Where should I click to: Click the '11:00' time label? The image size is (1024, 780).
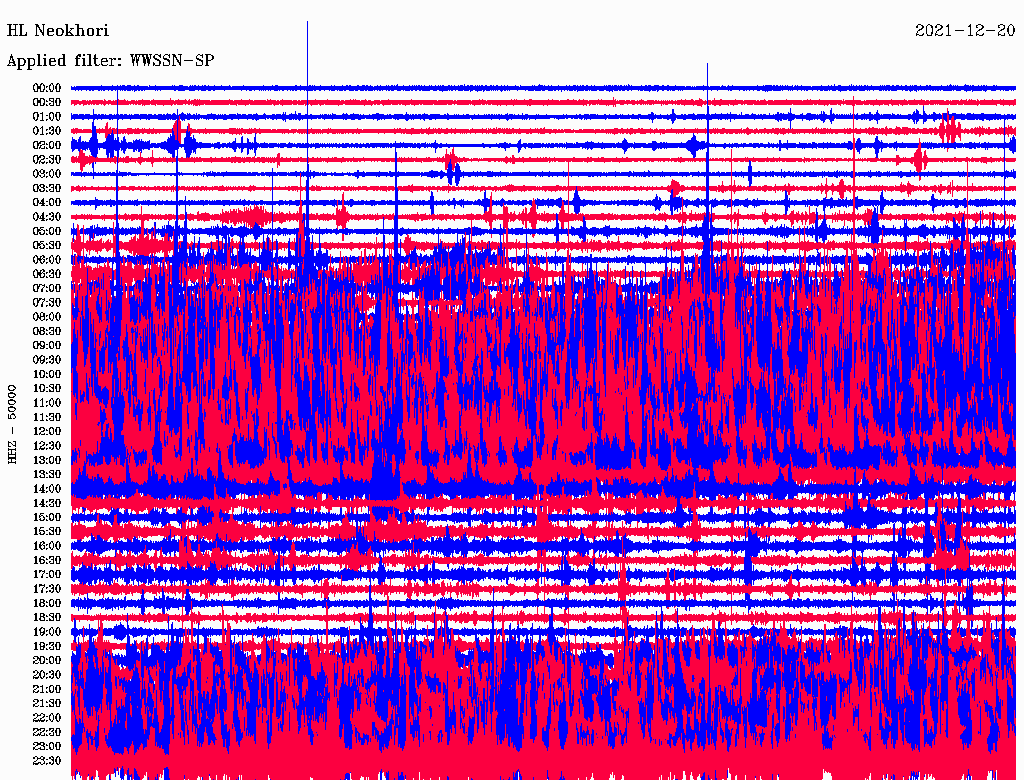point(47,403)
